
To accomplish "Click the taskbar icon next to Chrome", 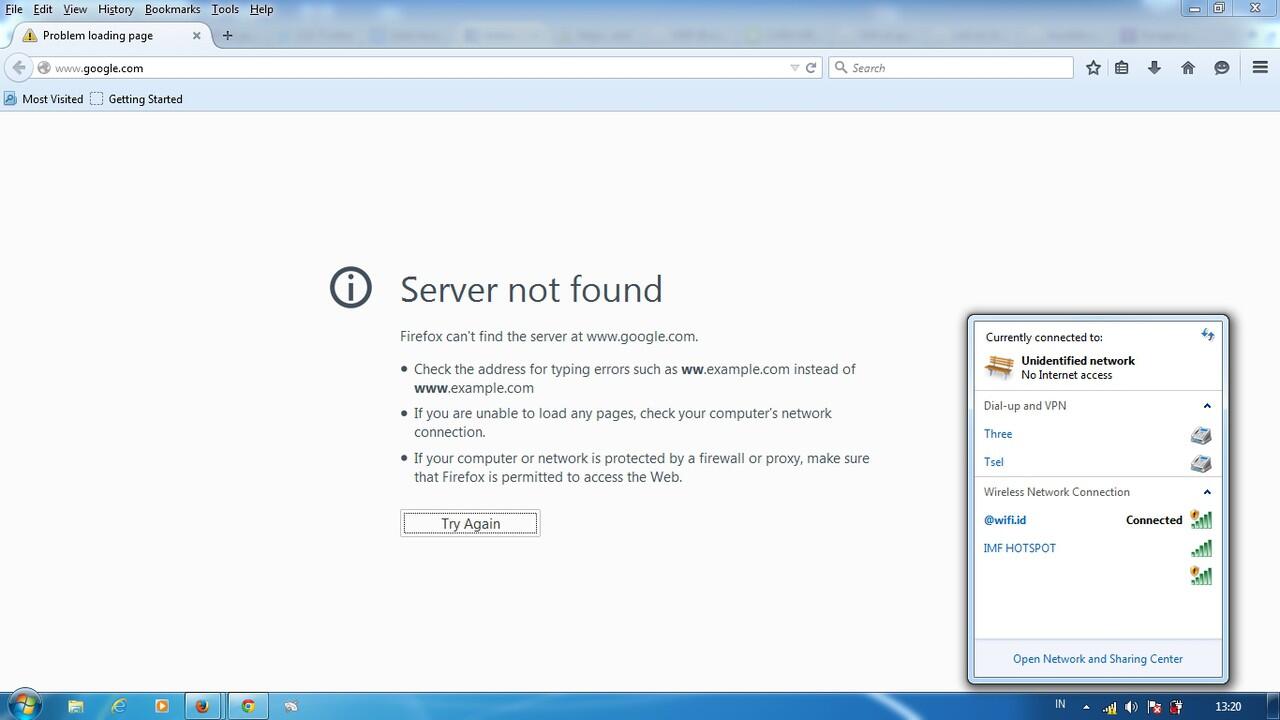I will (291, 706).
